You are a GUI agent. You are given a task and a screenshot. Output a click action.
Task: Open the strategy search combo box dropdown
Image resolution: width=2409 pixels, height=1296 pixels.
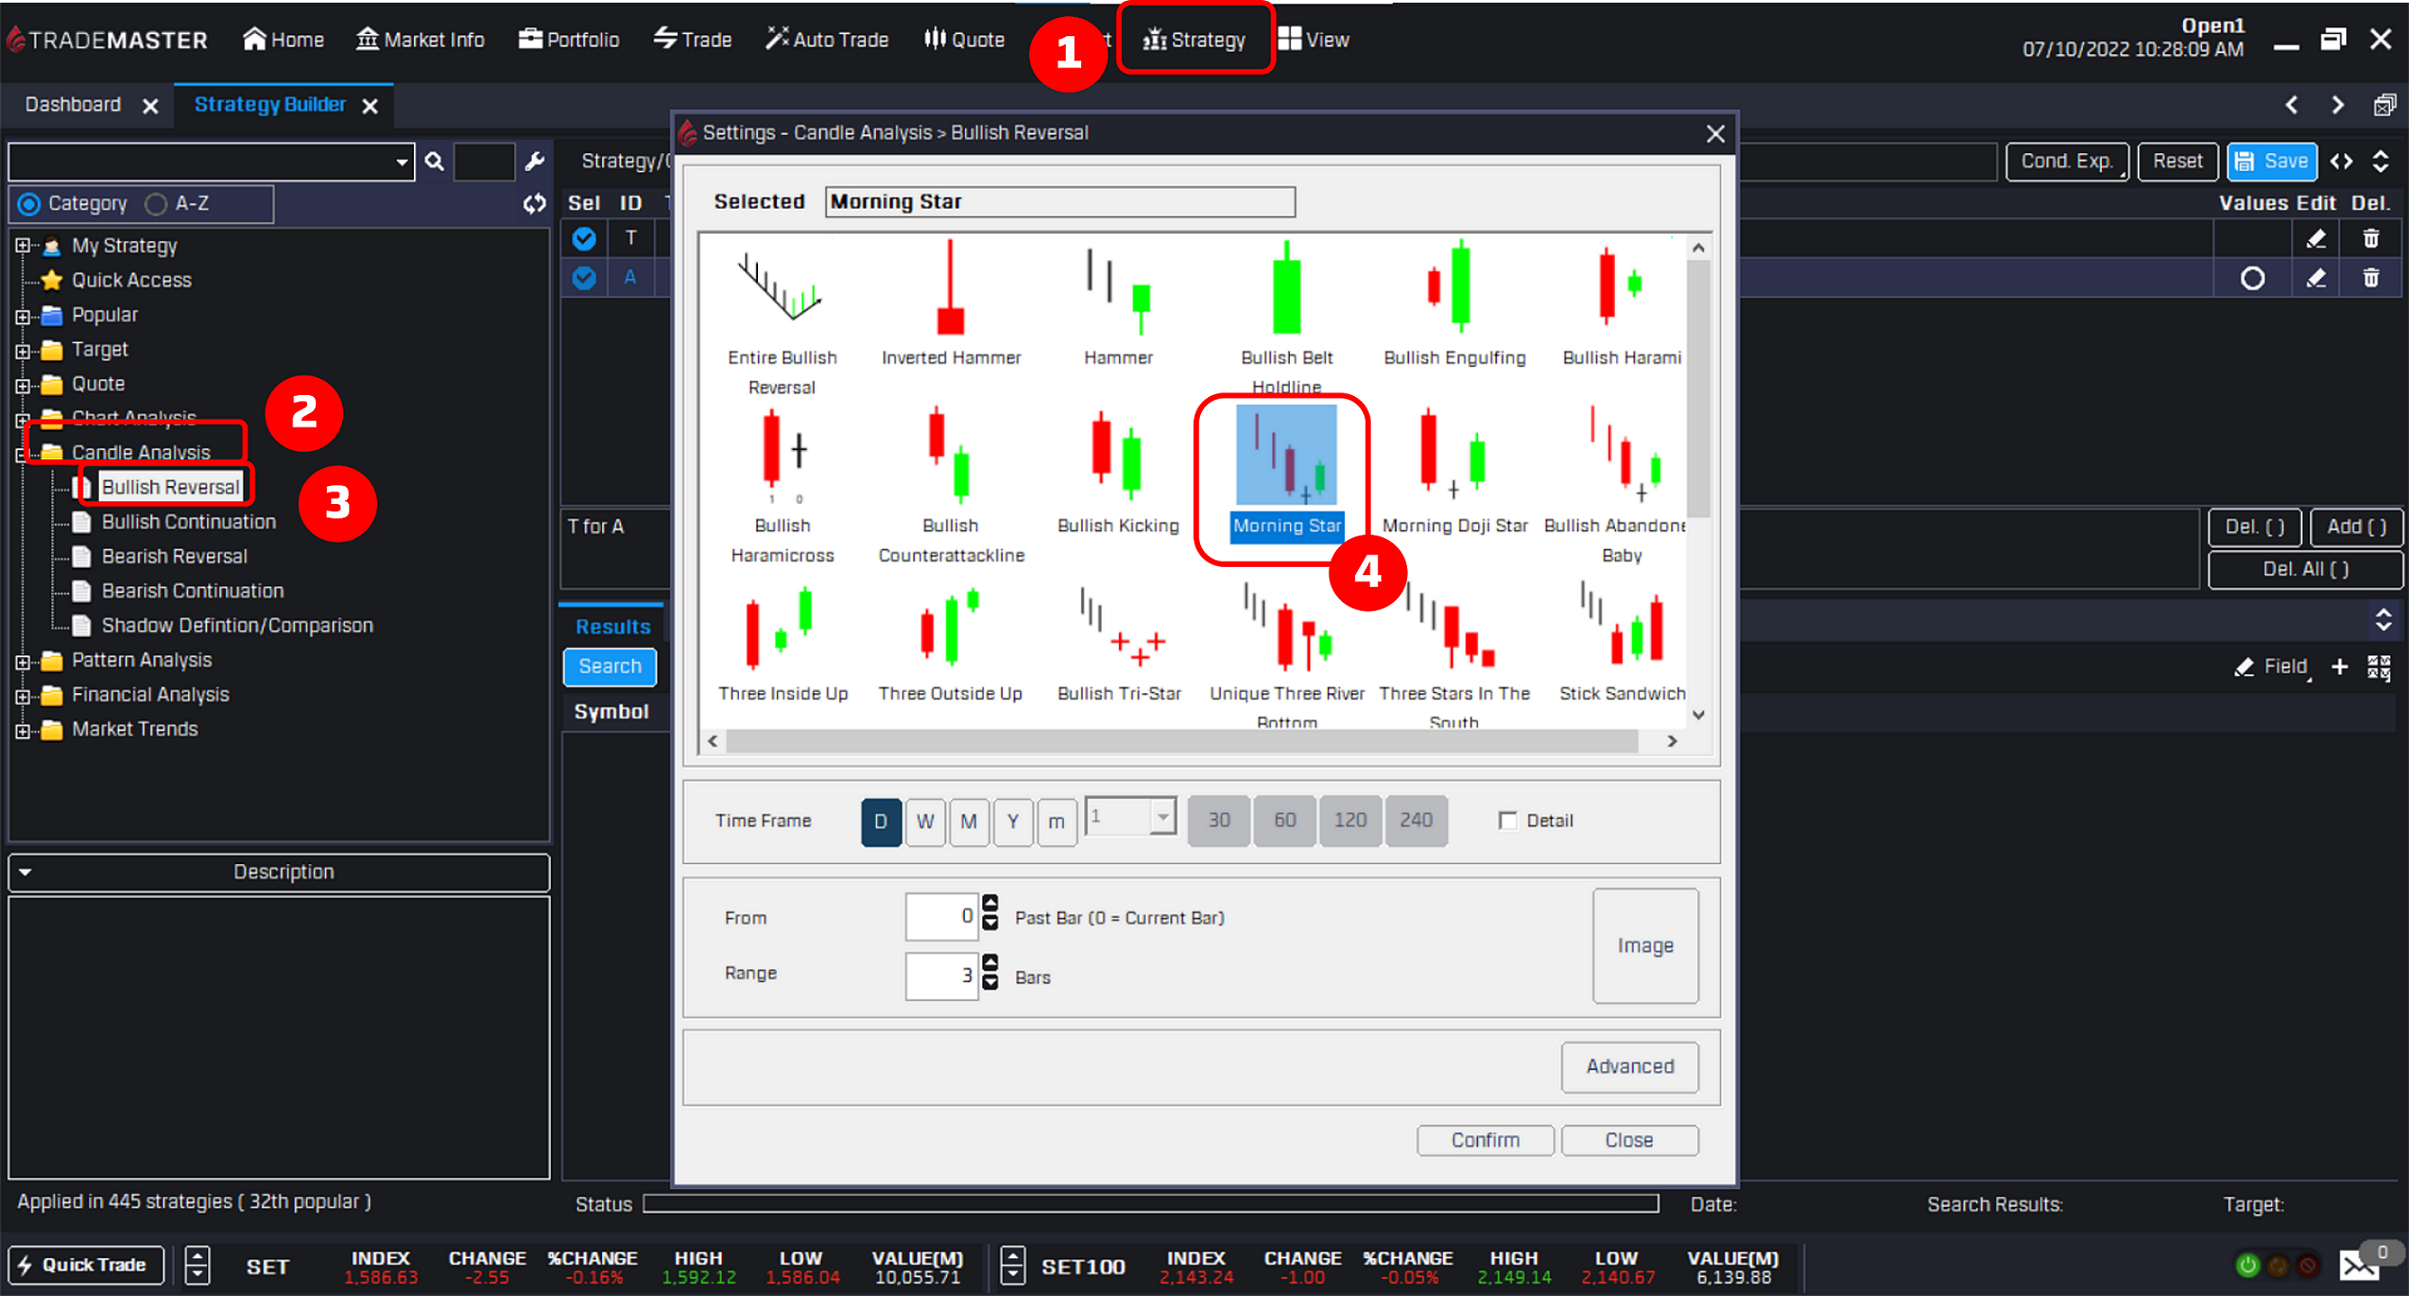[401, 162]
